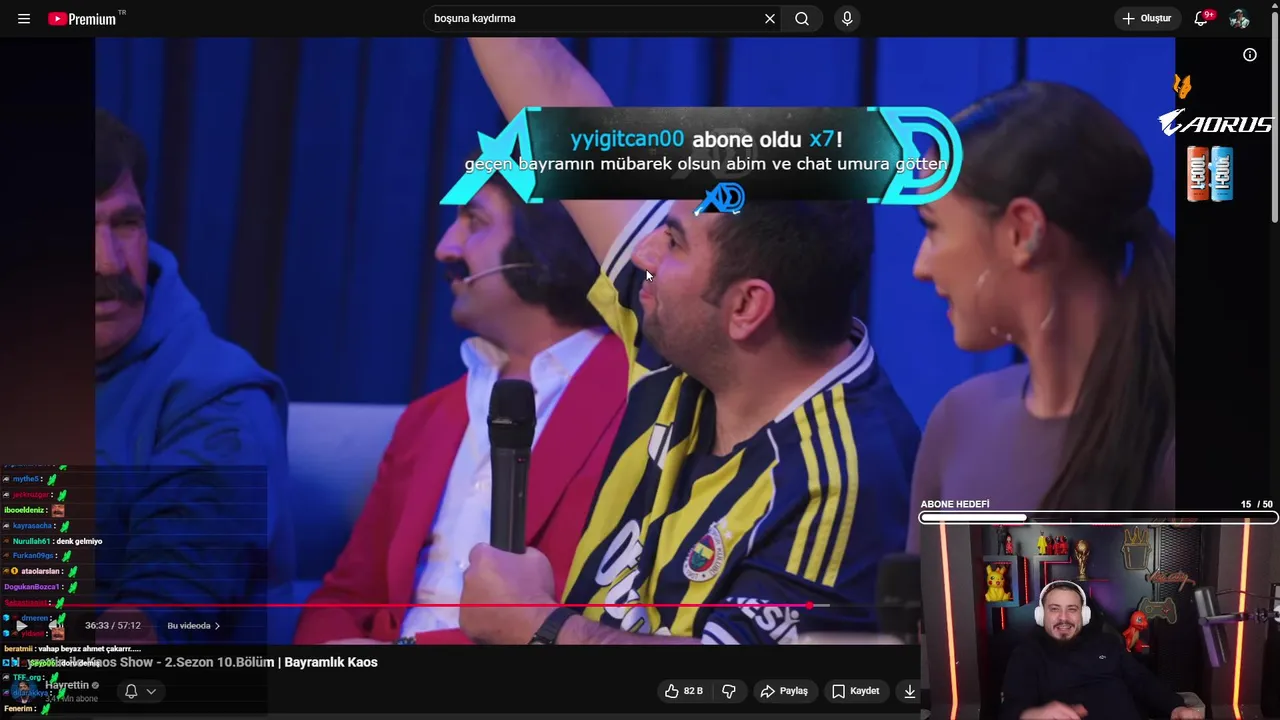Open the Hayrettin channel avatar
The image size is (1280, 720).
click(22, 691)
